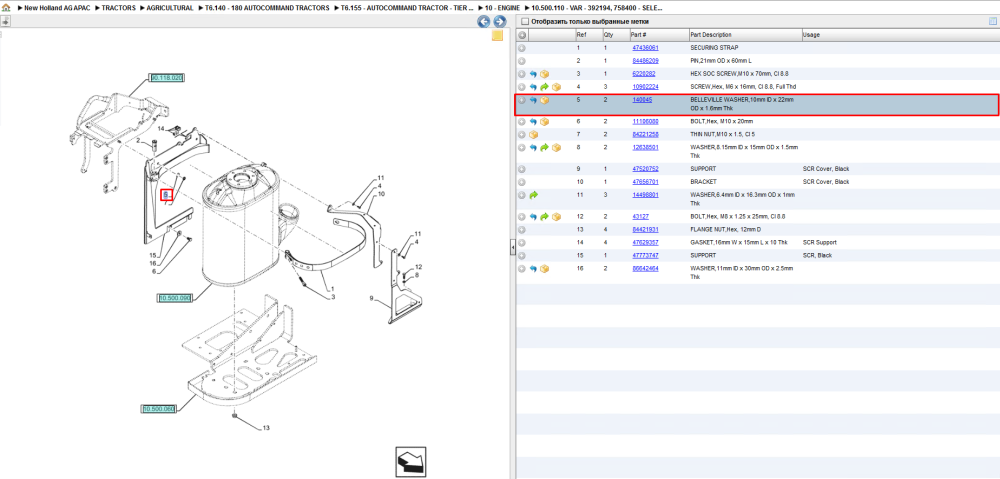Click callout number 13 in the diagram

pos(266,428)
